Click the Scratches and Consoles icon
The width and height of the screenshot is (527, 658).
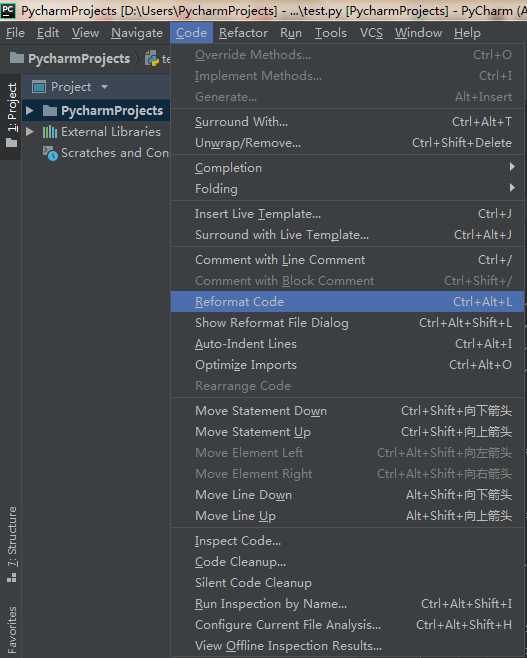click(50, 153)
